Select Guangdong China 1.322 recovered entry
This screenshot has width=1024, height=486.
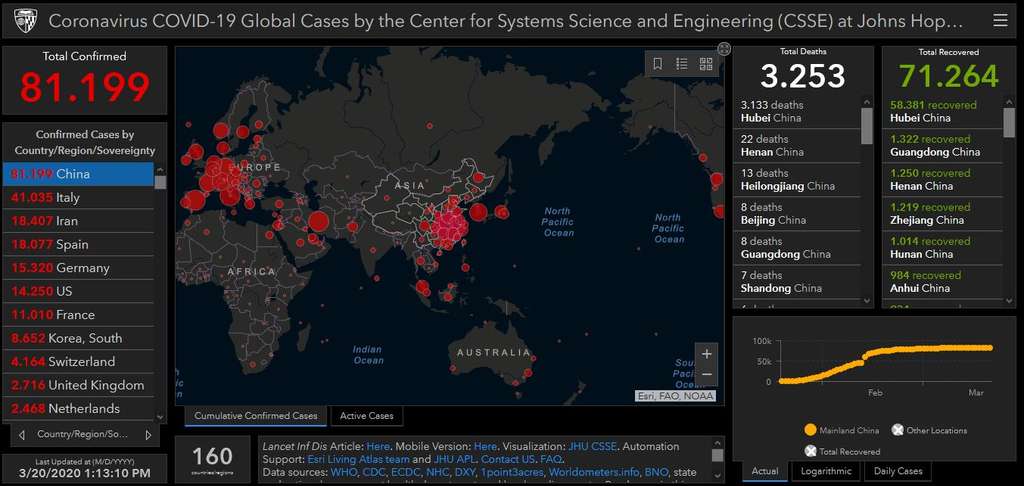coord(942,146)
